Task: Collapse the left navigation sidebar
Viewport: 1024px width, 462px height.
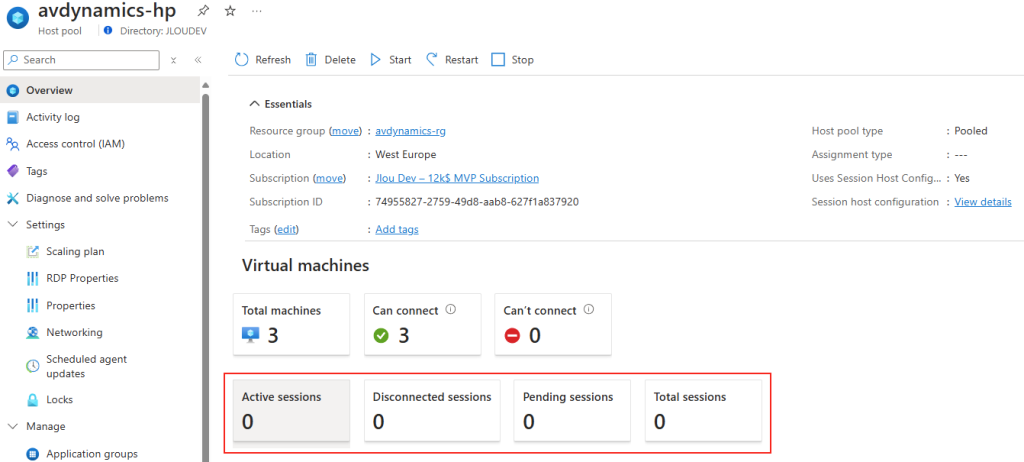Action: pyautogui.click(x=198, y=60)
